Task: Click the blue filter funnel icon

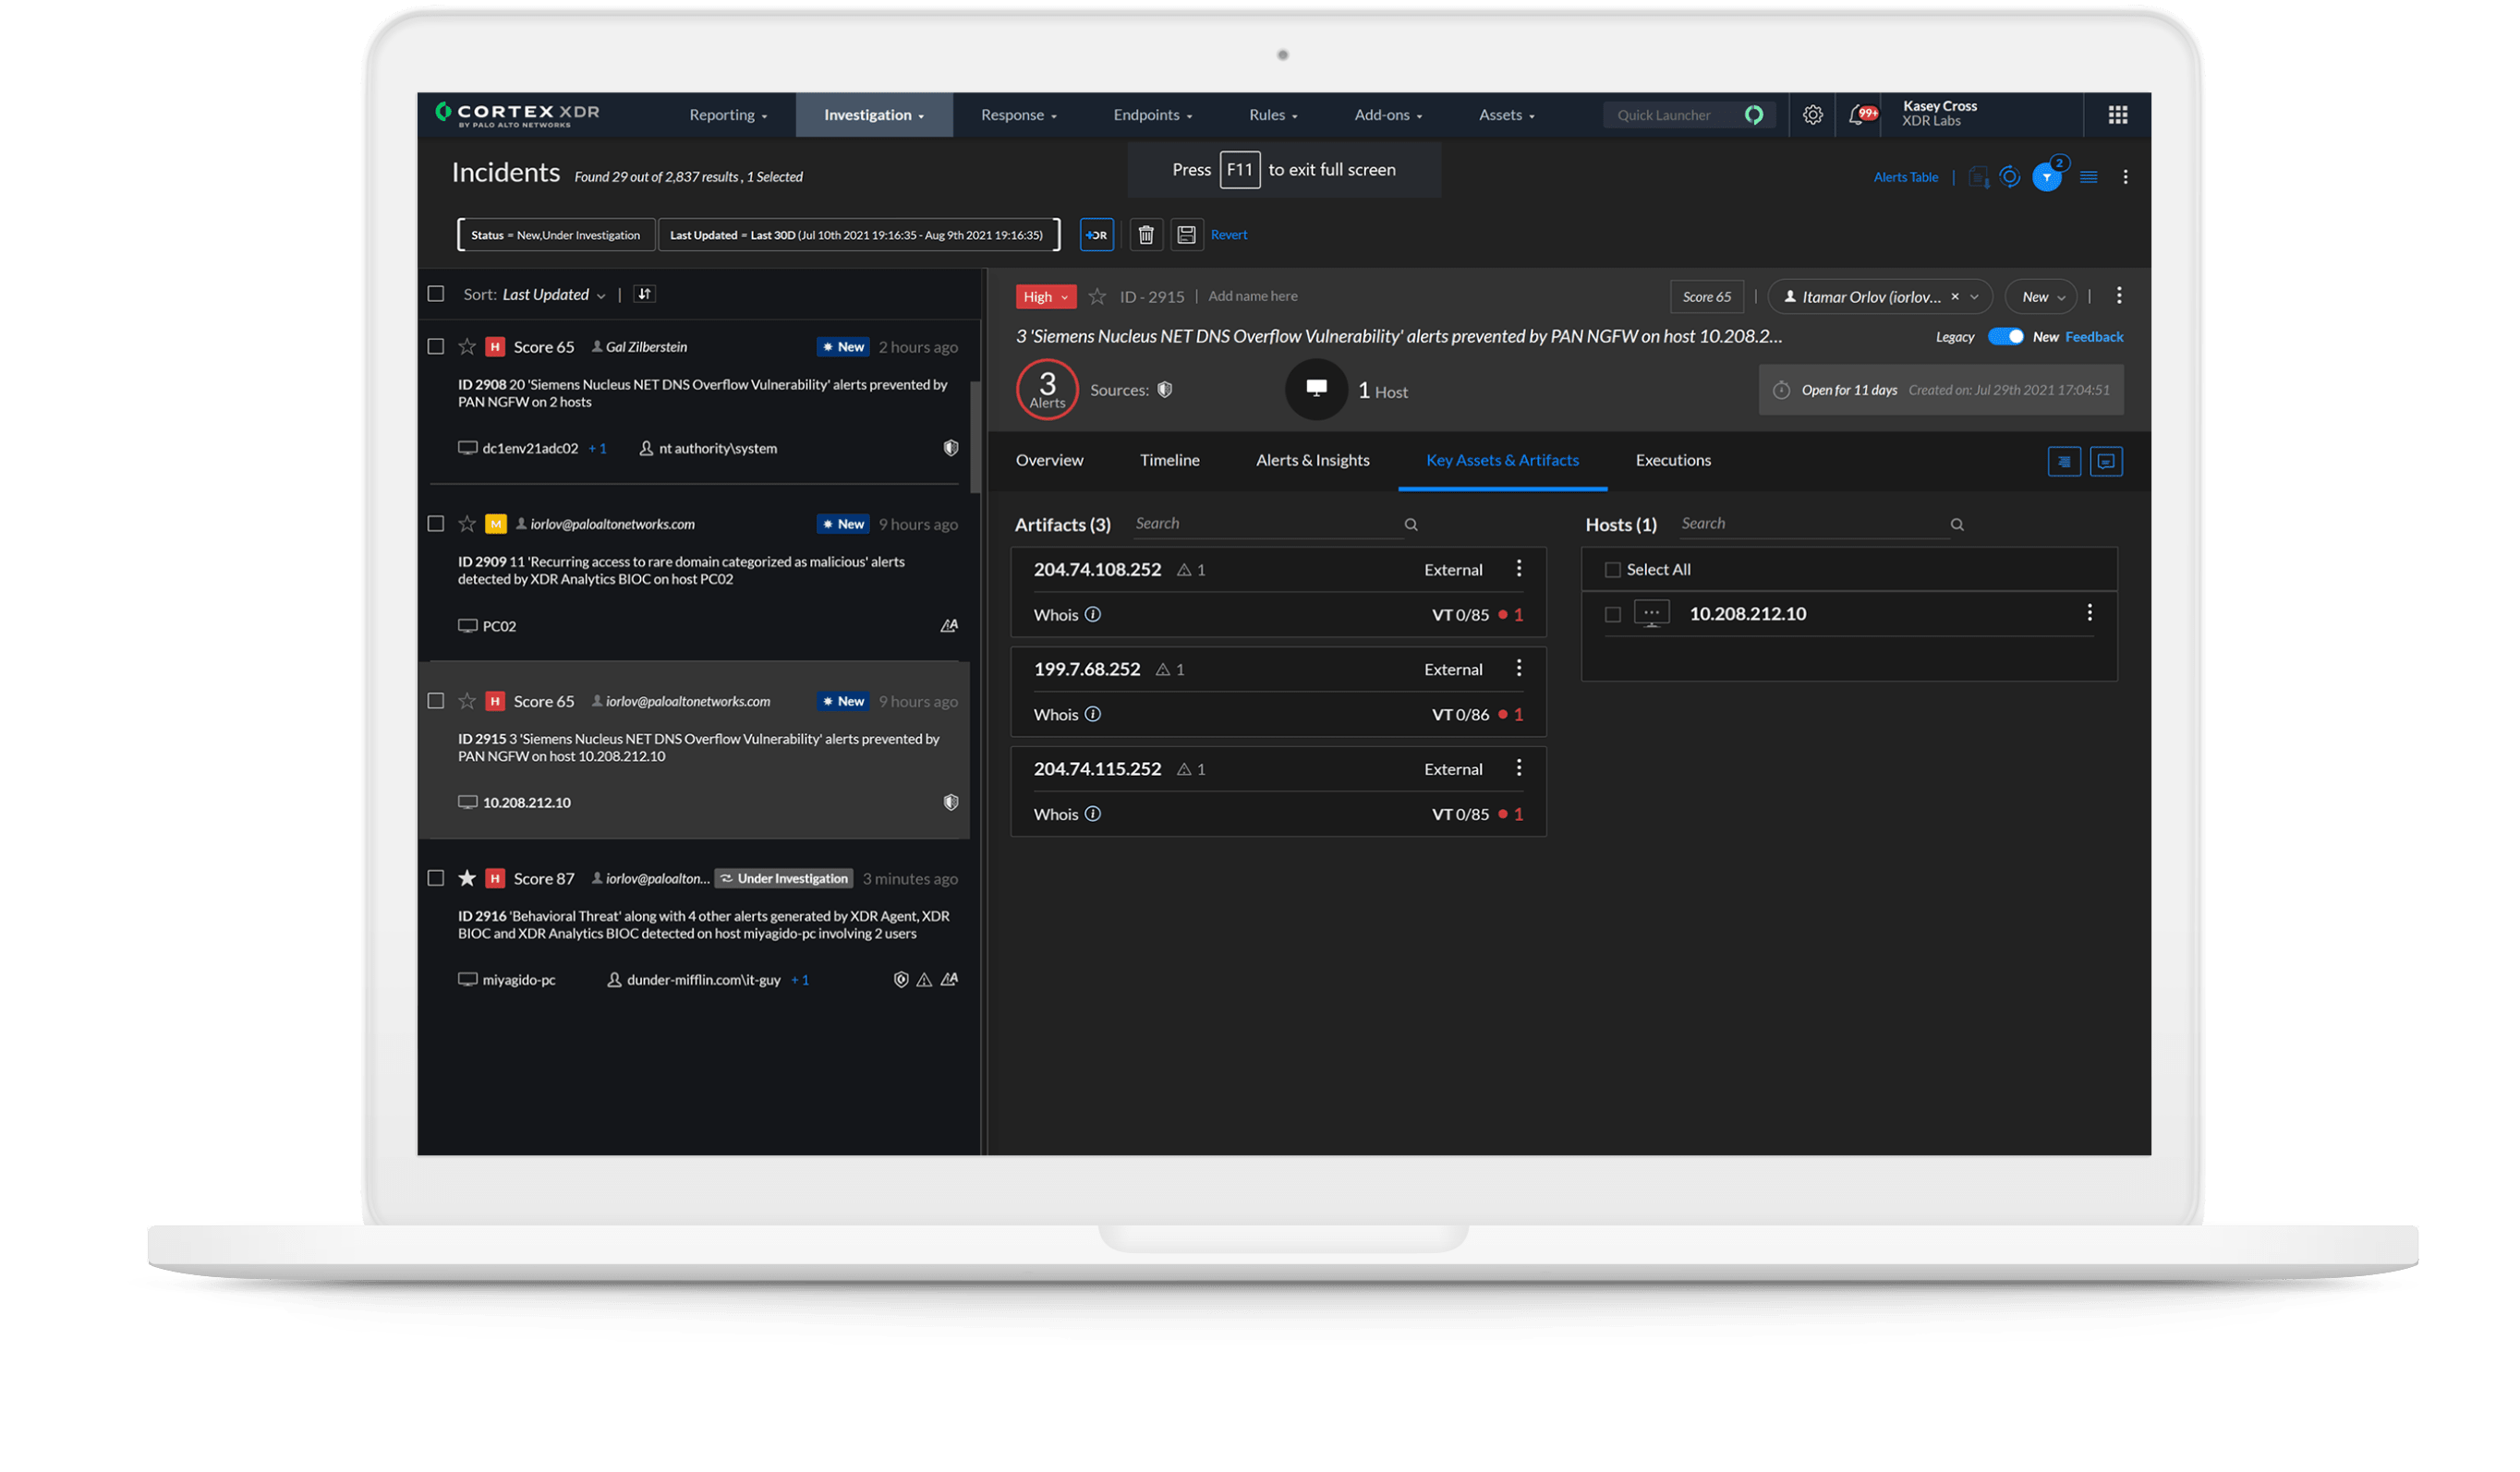Action: [x=2046, y=178]
